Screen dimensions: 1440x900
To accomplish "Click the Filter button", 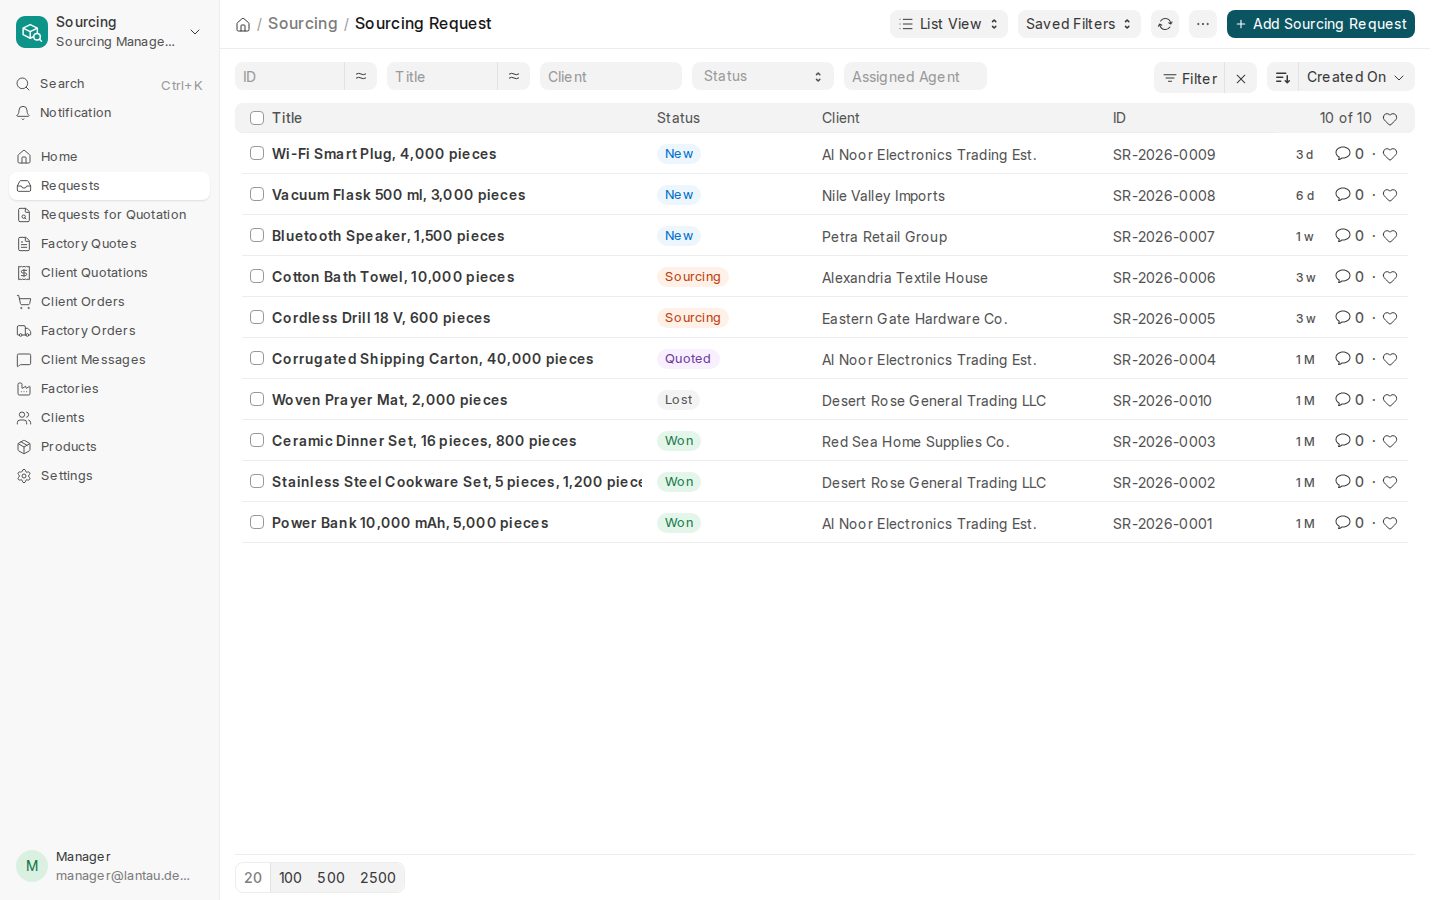I will tap(1190, 78).
